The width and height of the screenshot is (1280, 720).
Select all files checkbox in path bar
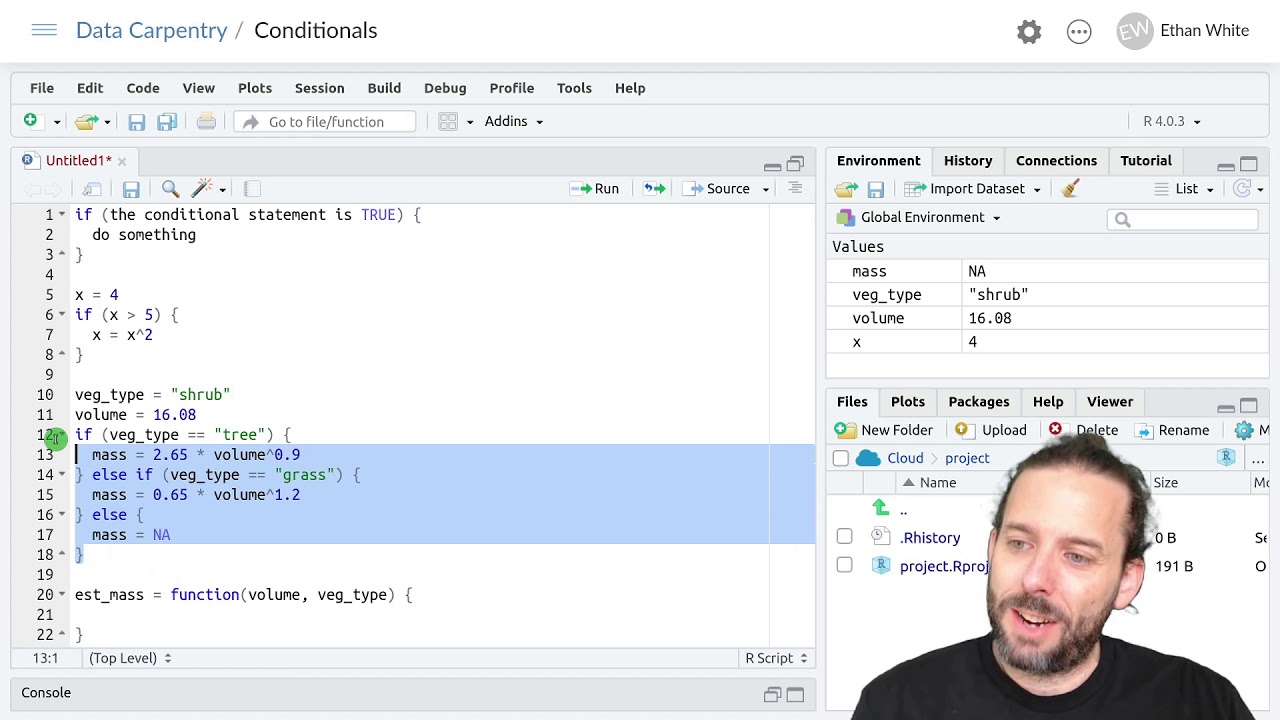(x=840, y=458)
